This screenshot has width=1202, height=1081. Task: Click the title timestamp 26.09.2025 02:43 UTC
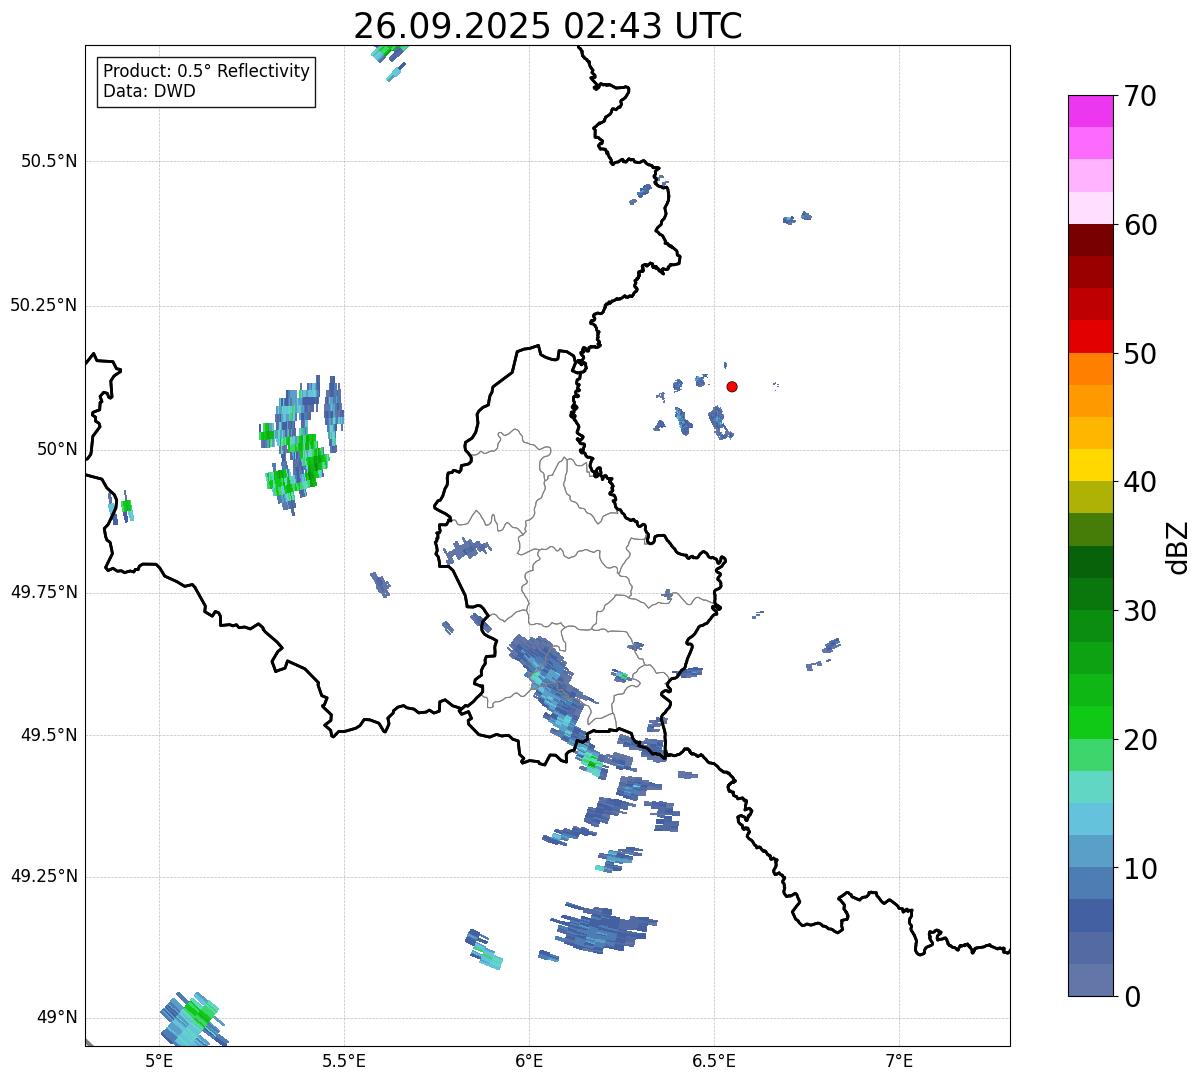547,25
